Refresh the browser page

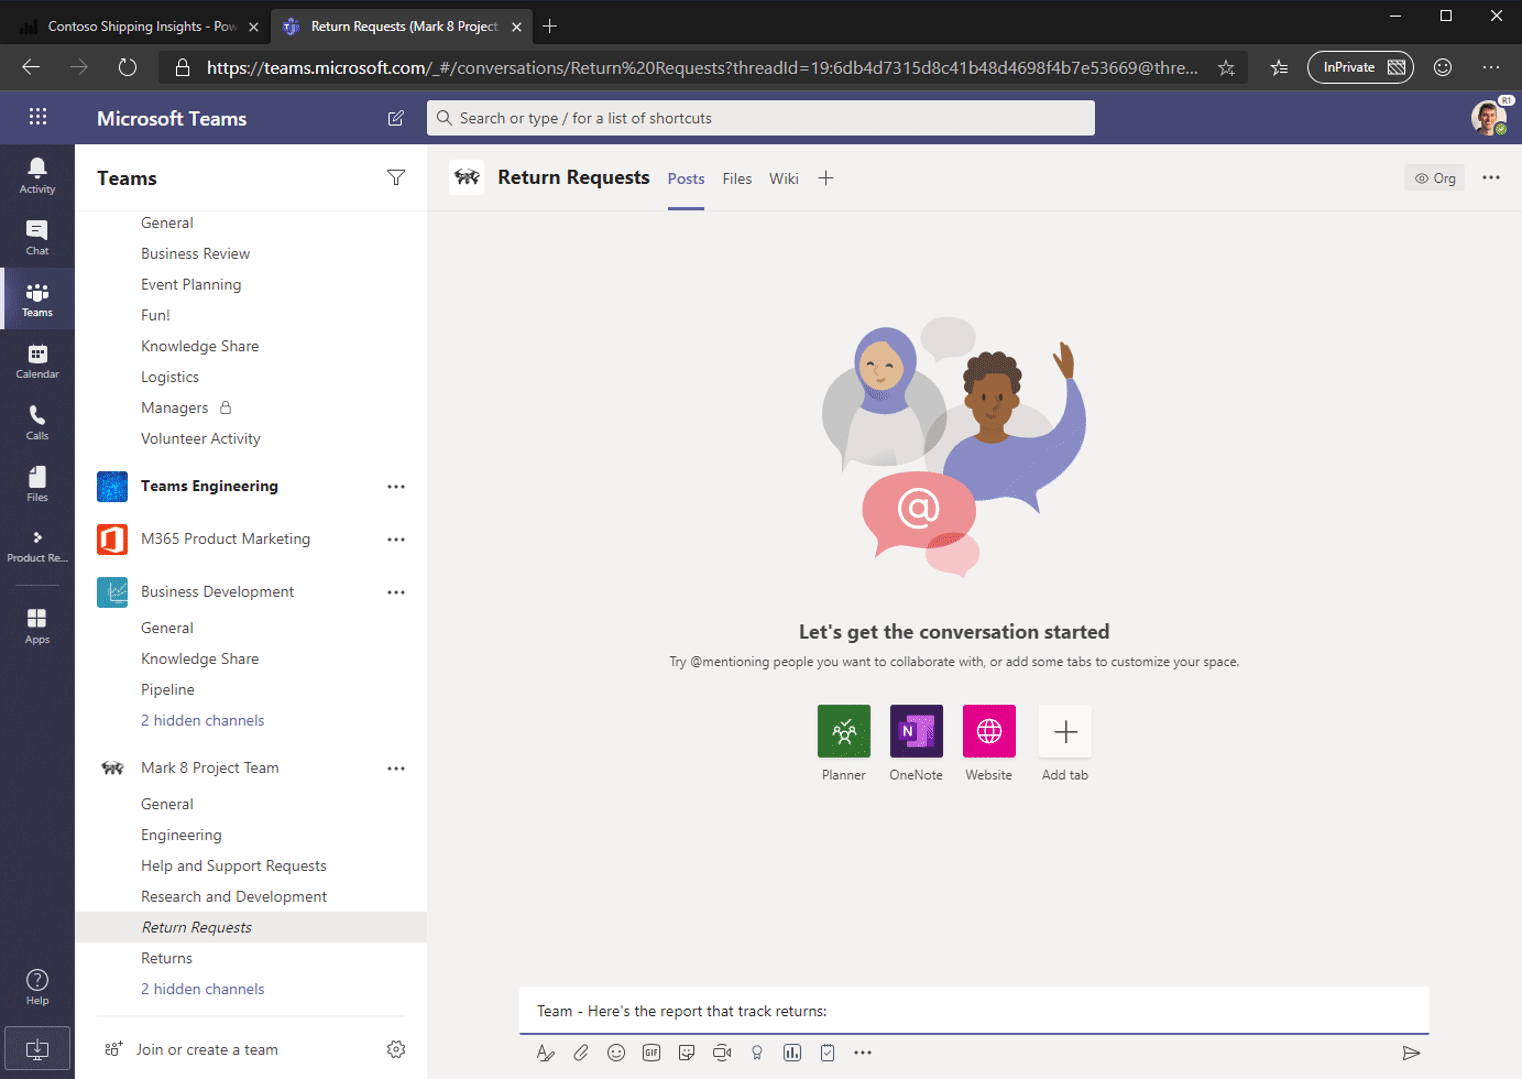127,68
